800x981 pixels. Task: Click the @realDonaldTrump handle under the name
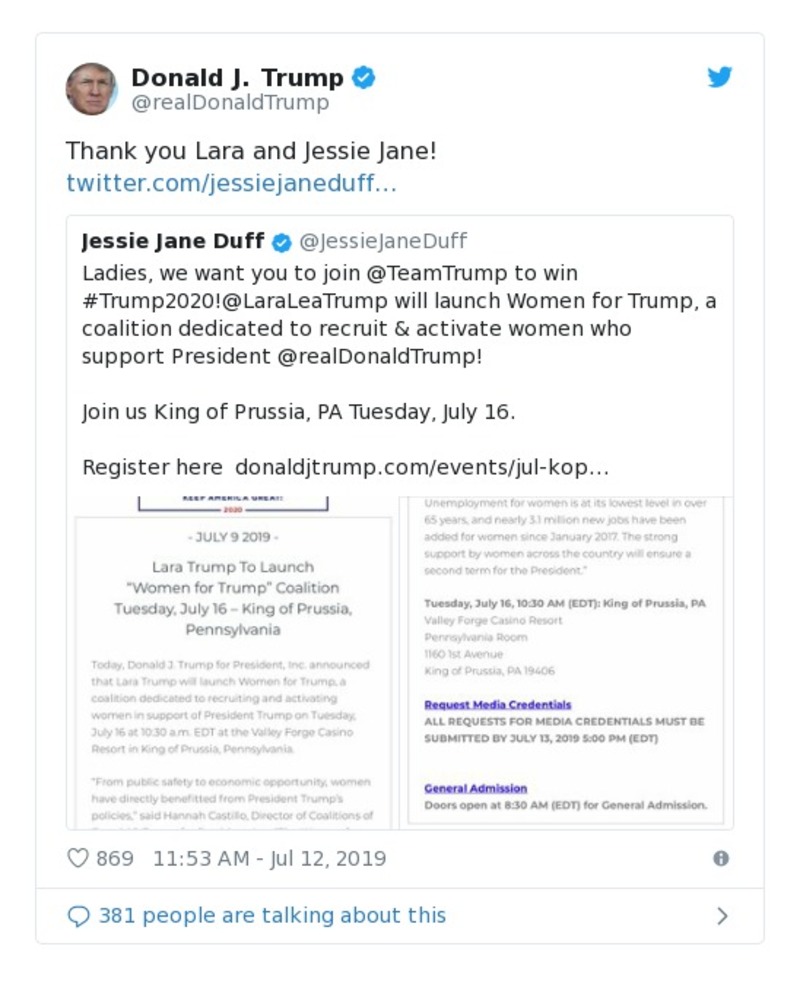click(230, 103)
